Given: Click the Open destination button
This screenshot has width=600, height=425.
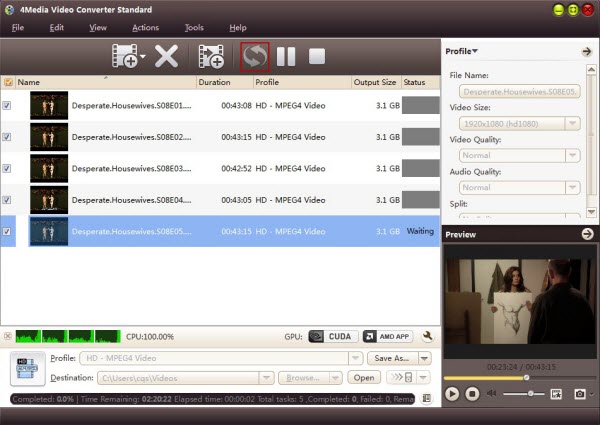Looking at the screenshot, I should click(x=365, y=378).
